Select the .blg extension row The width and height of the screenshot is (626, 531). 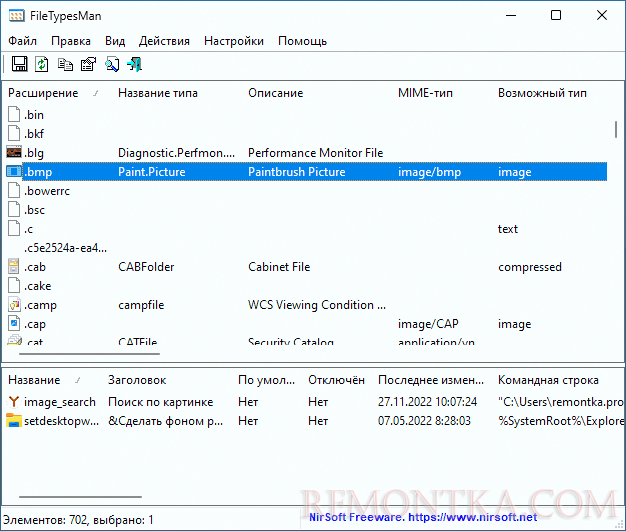[307, 153]
